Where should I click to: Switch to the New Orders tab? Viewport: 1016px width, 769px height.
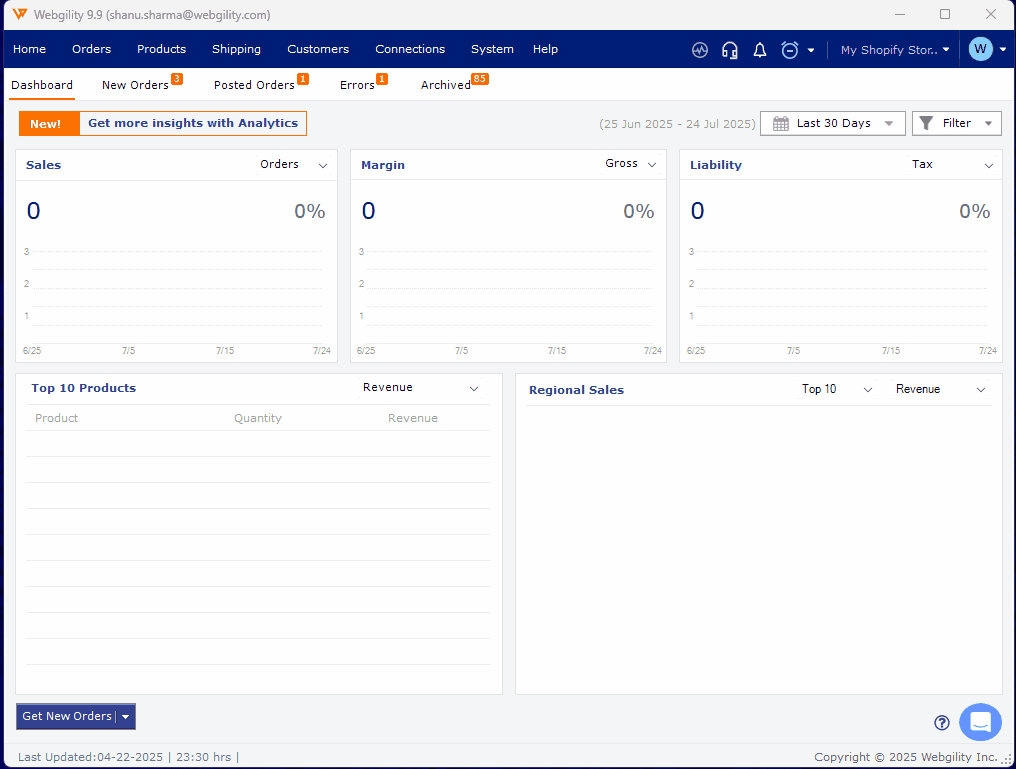coord(135,85)
